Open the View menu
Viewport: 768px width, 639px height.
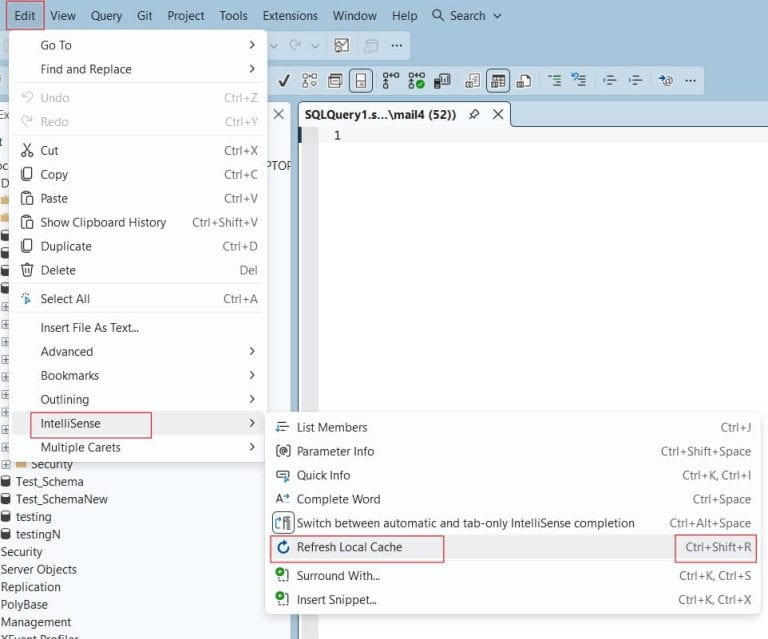point(63,16)
